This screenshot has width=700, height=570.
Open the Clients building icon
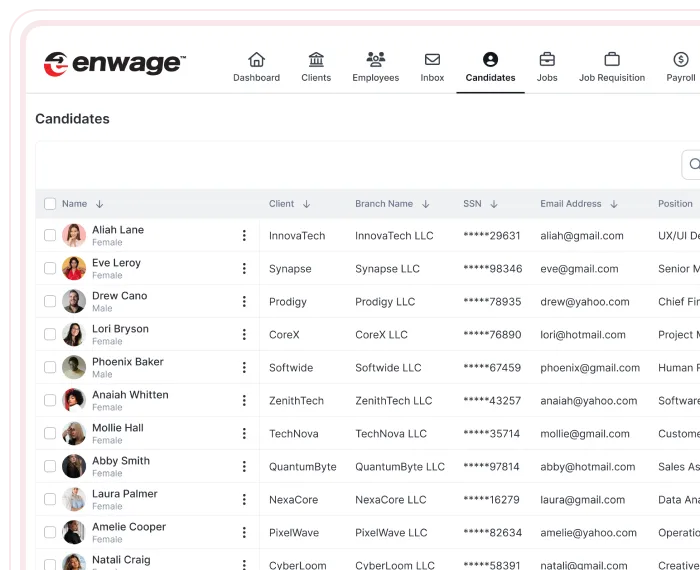316,60
